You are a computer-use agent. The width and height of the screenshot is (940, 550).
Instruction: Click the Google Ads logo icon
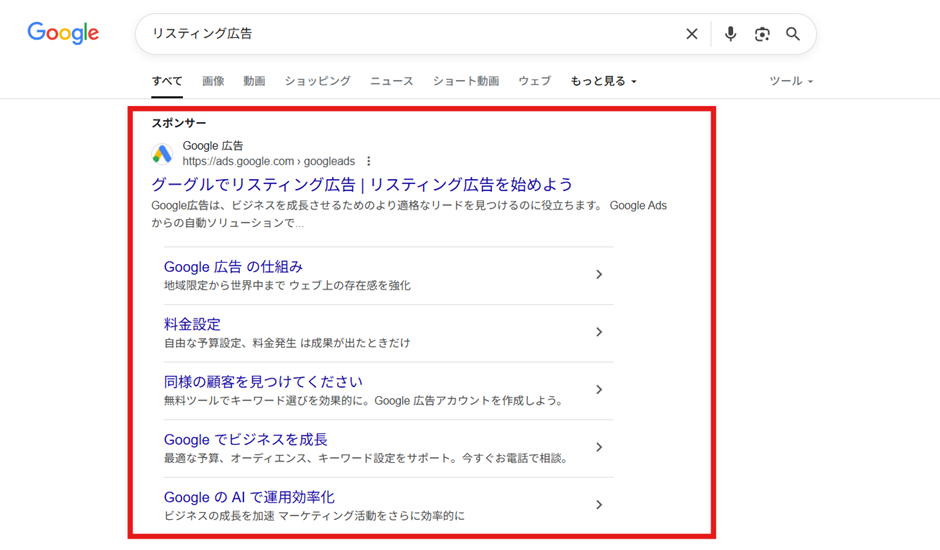click(162, 154)
